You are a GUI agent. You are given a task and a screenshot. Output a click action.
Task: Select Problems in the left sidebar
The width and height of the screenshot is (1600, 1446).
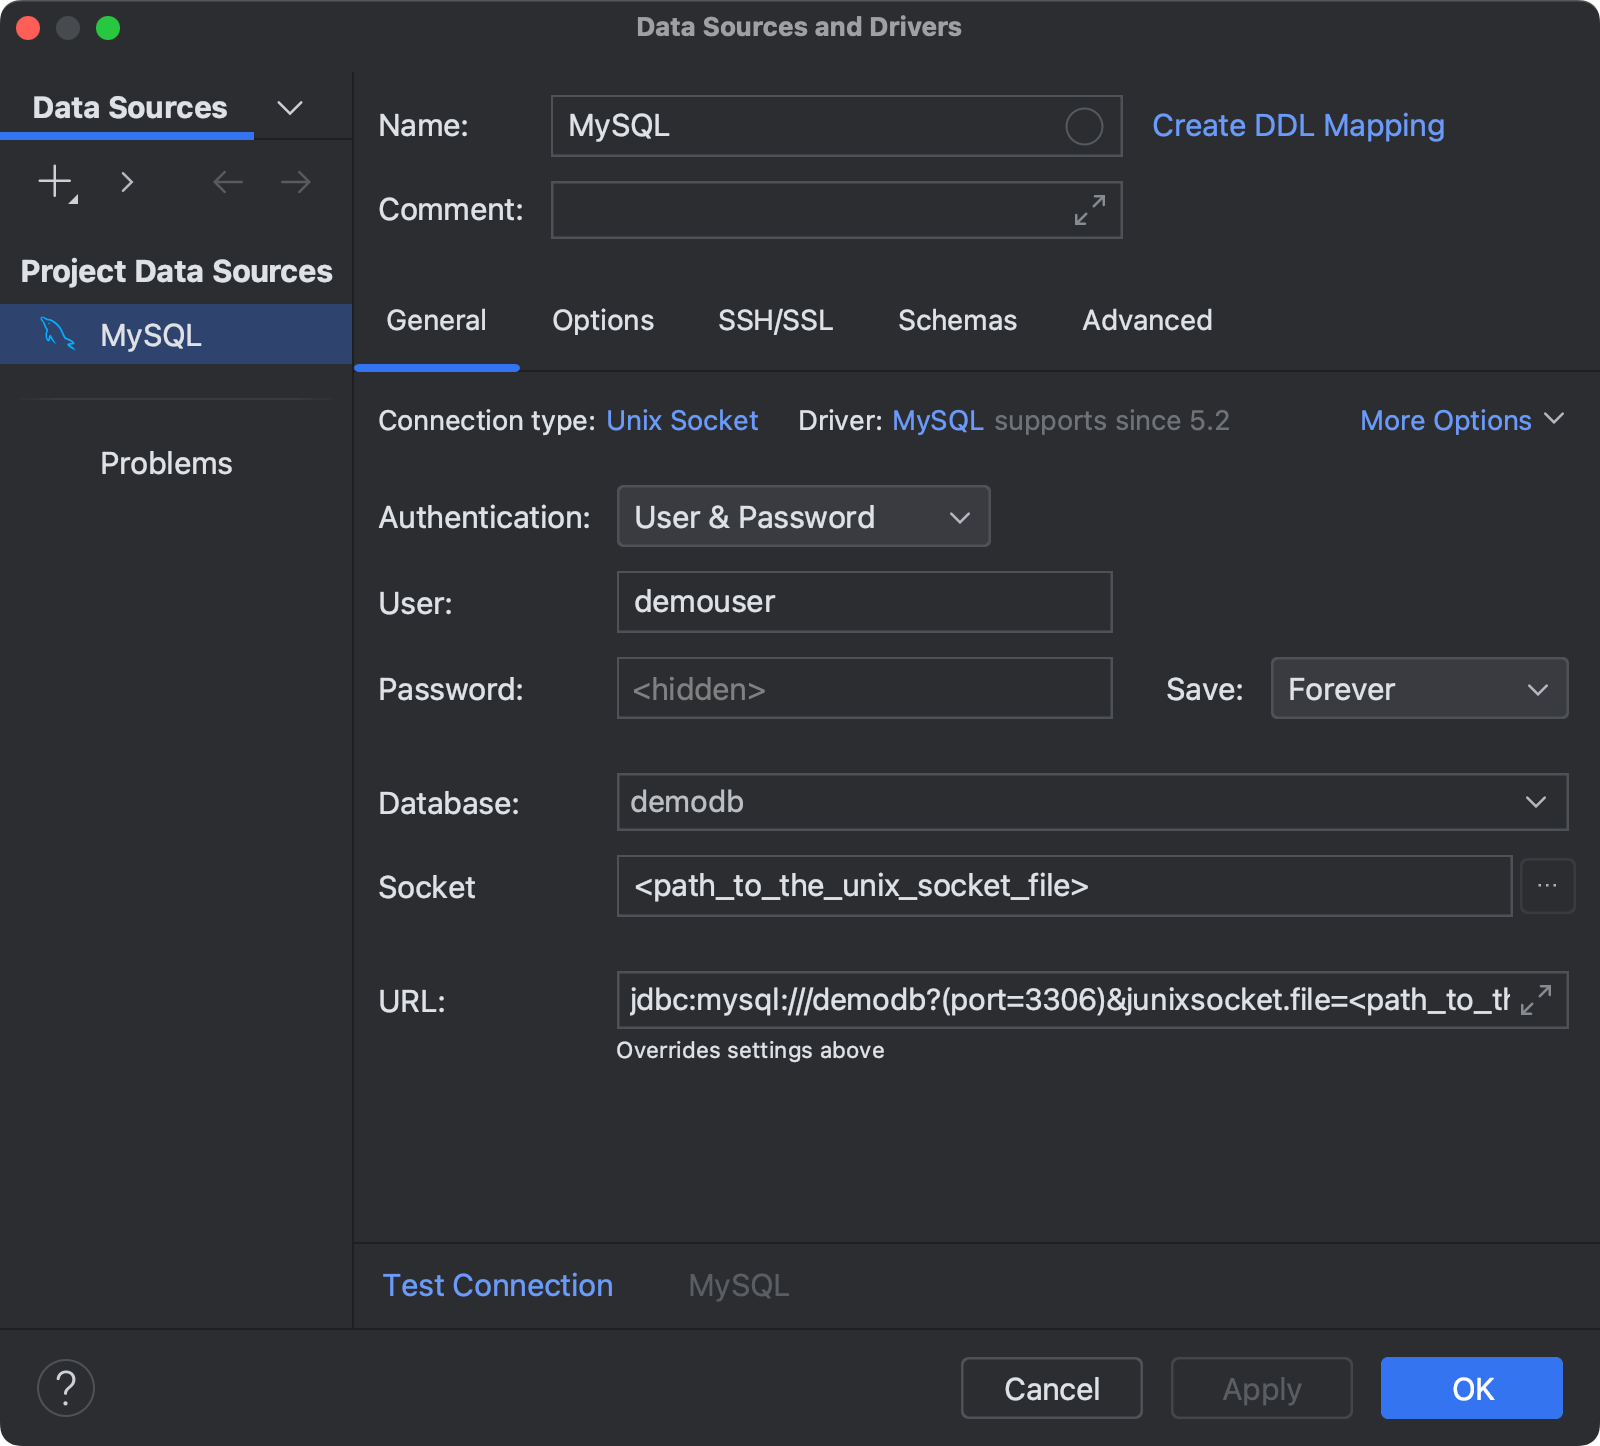(165, 462)
